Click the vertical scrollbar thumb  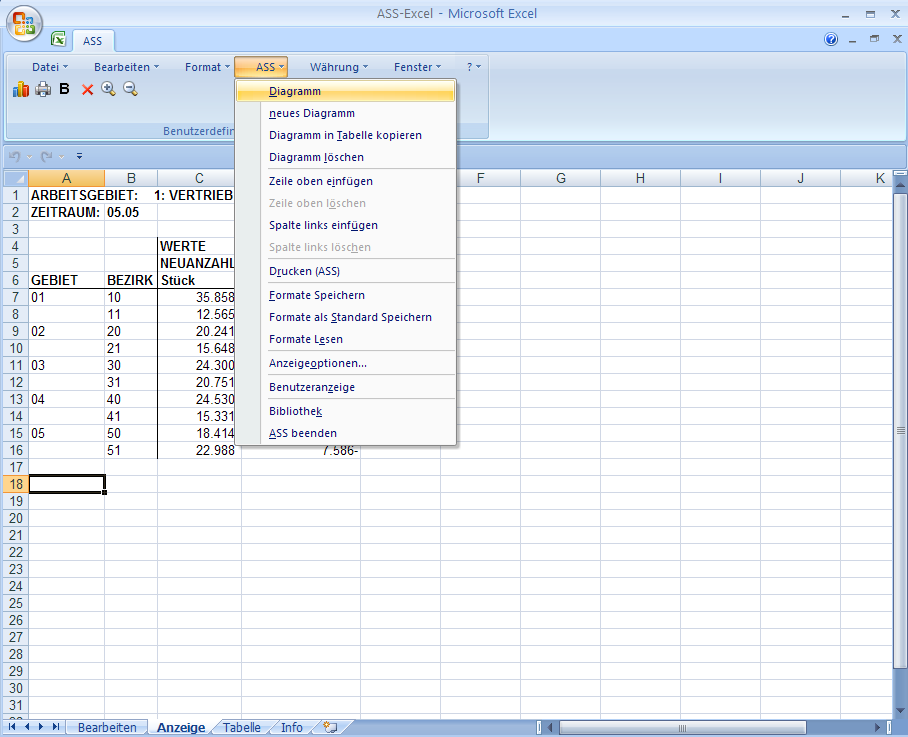(900, 430)
